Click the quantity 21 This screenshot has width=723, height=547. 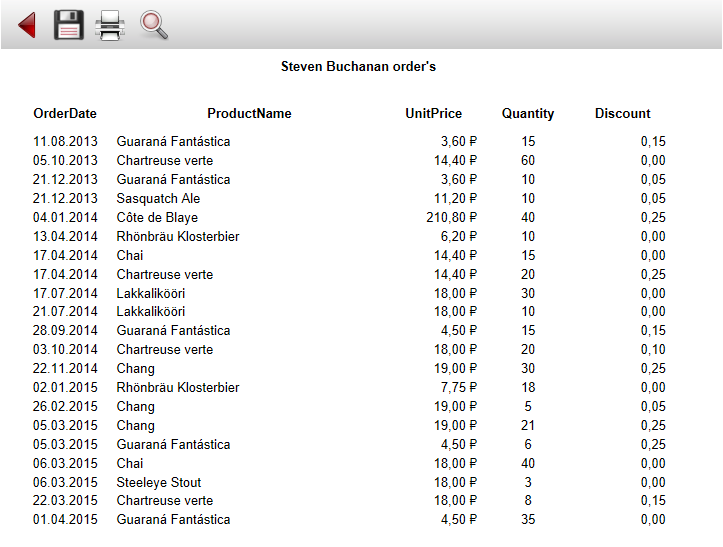point(528,425)
